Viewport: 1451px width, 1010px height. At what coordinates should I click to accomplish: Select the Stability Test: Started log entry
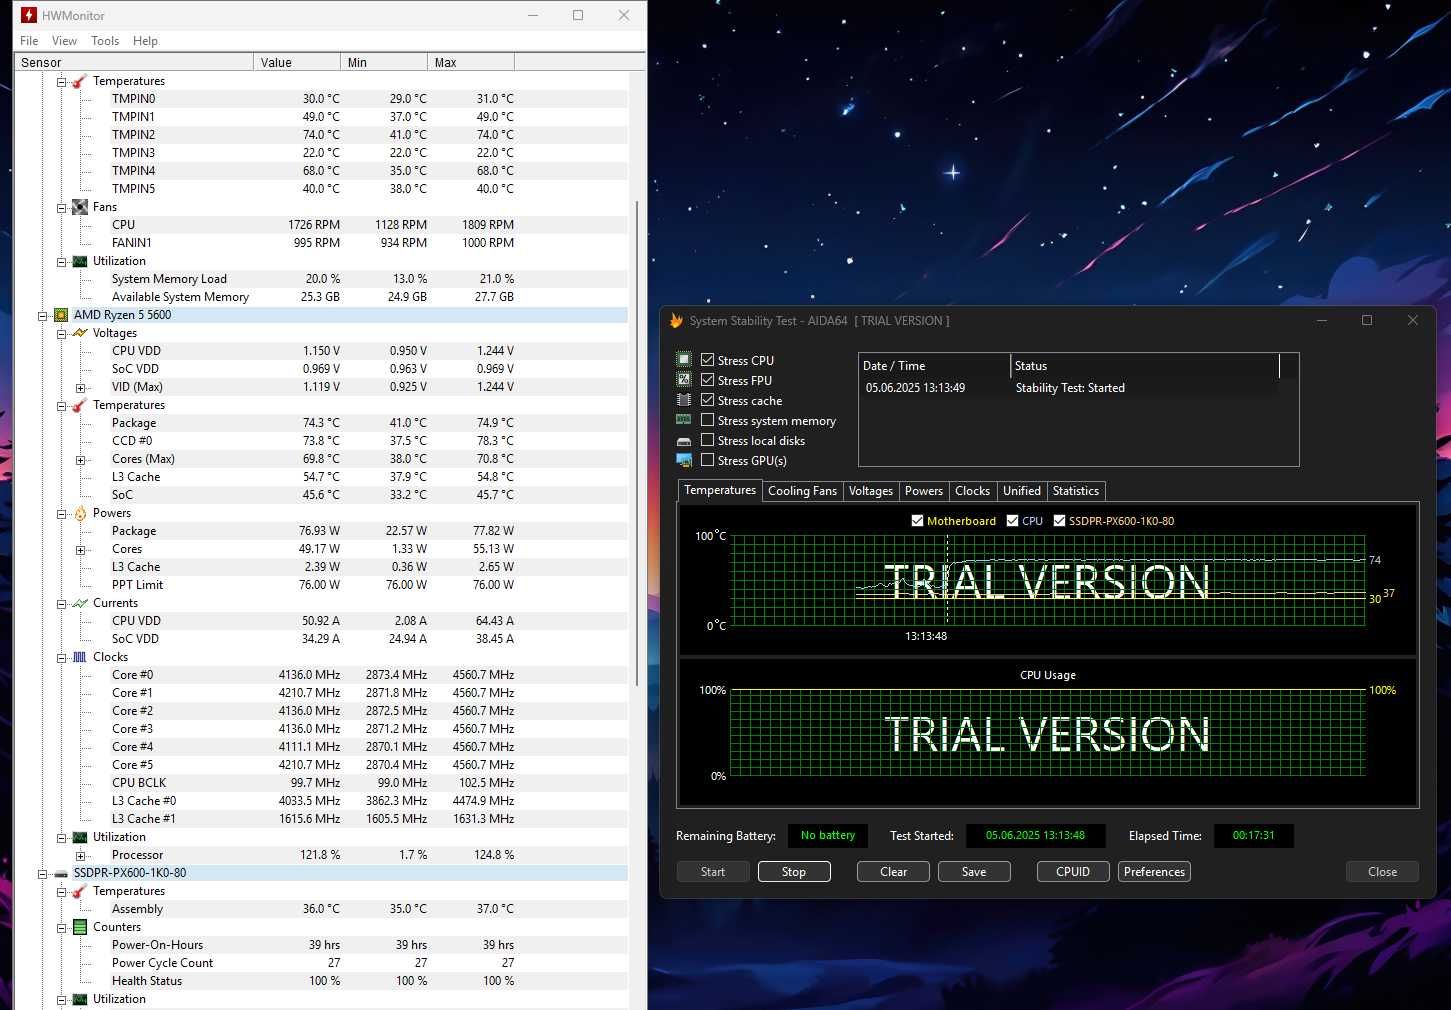(x=1070, y=388)
